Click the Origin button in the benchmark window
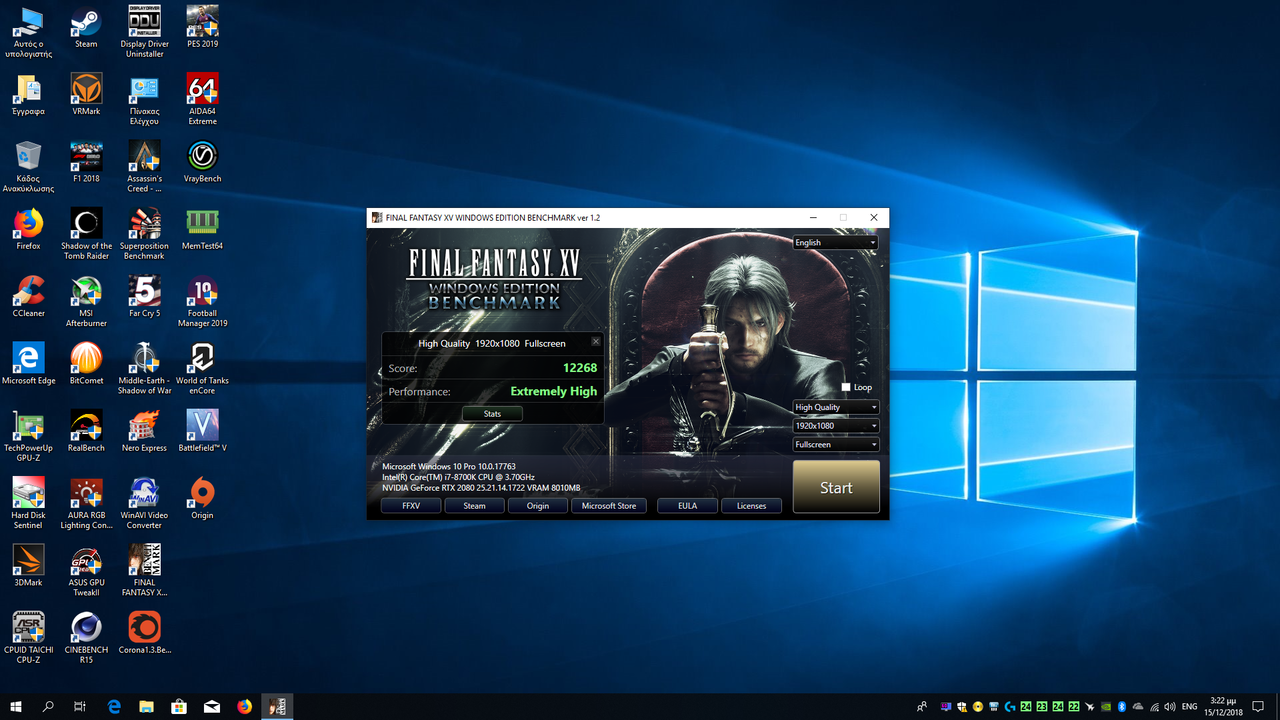 tap(538, 506)
